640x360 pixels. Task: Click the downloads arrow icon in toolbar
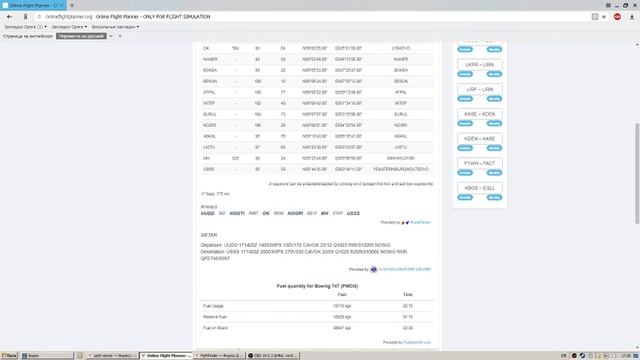click(x=631, y=17)
